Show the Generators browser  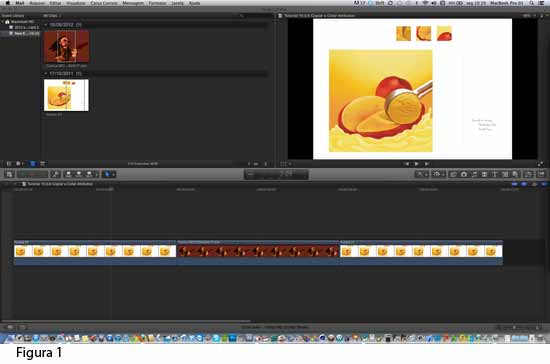(505, 174)
